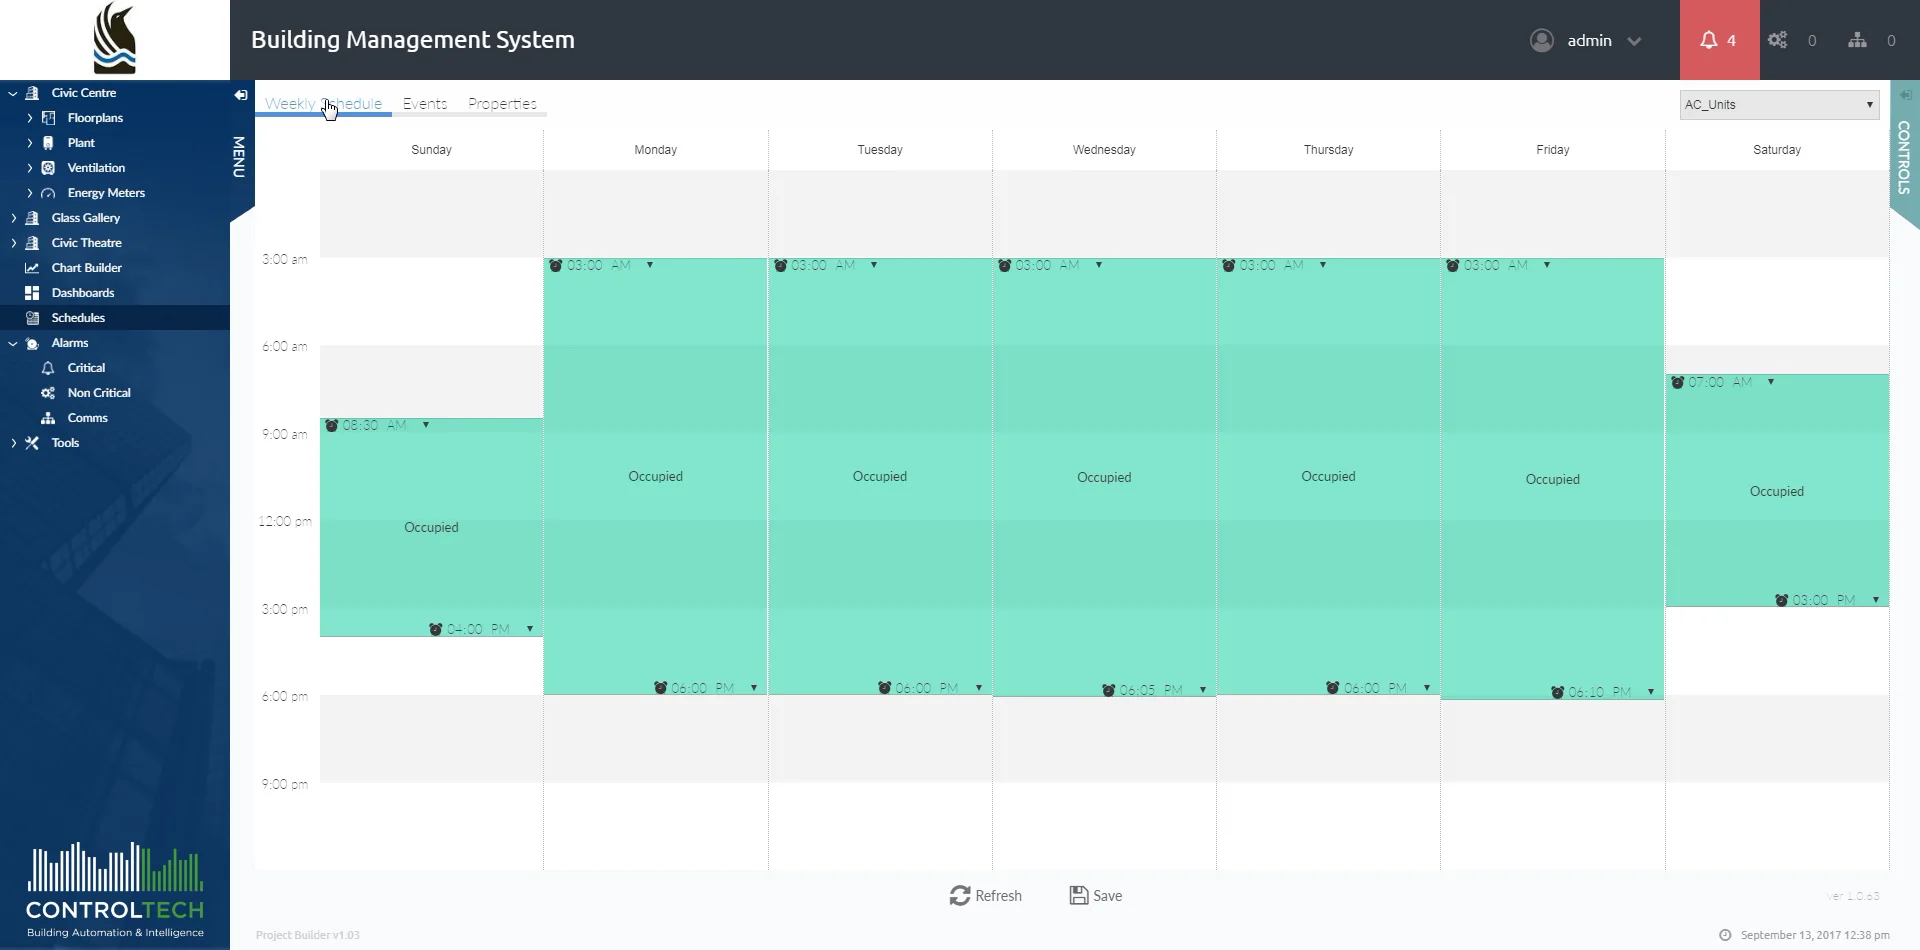Click the alarm bell showing 4 notifications
This screenshot has height=950, width=1920.
pyautogui.click(x=1712, y=40)
